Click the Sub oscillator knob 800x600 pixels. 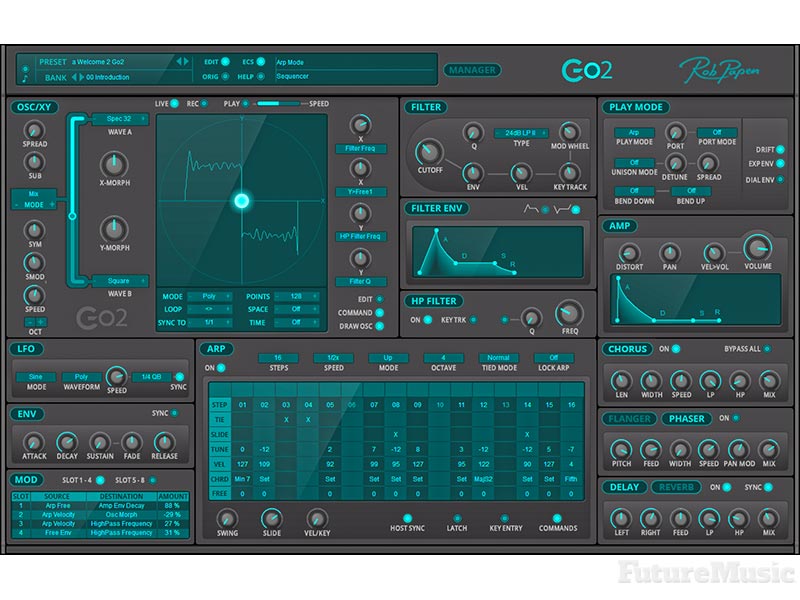click(x=34, y=162)
